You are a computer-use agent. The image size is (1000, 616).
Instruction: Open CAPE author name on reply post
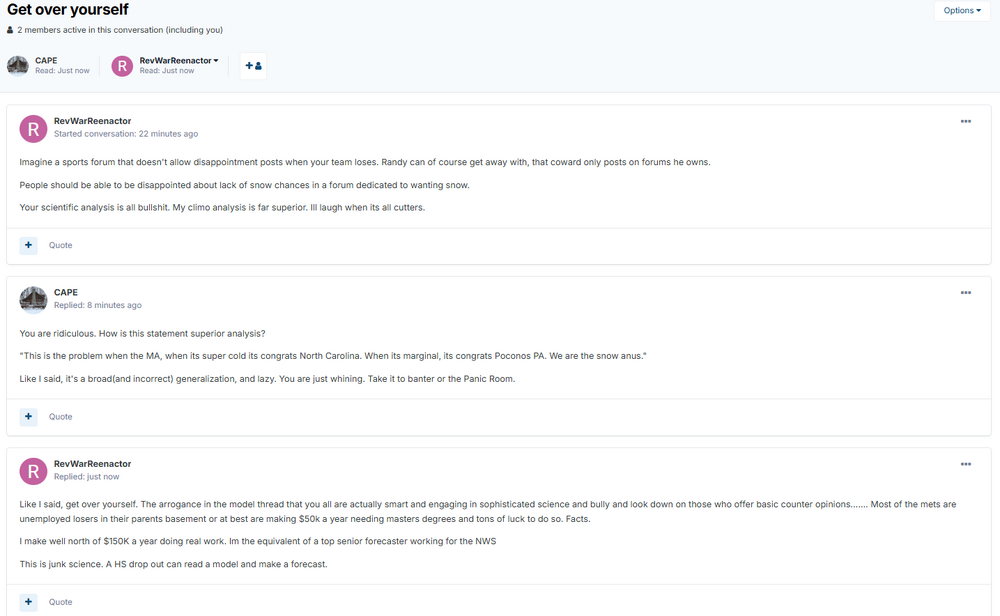(65, 293)
